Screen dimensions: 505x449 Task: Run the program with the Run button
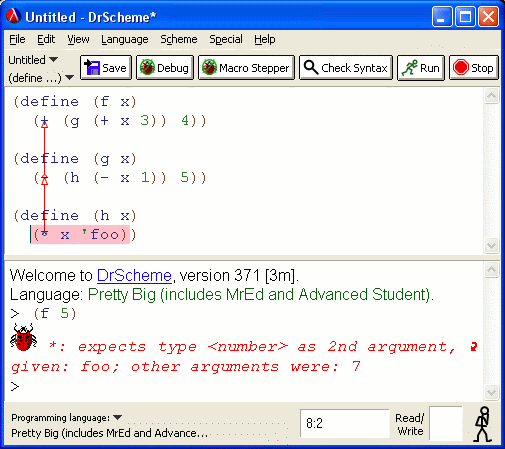pos(421,68)
